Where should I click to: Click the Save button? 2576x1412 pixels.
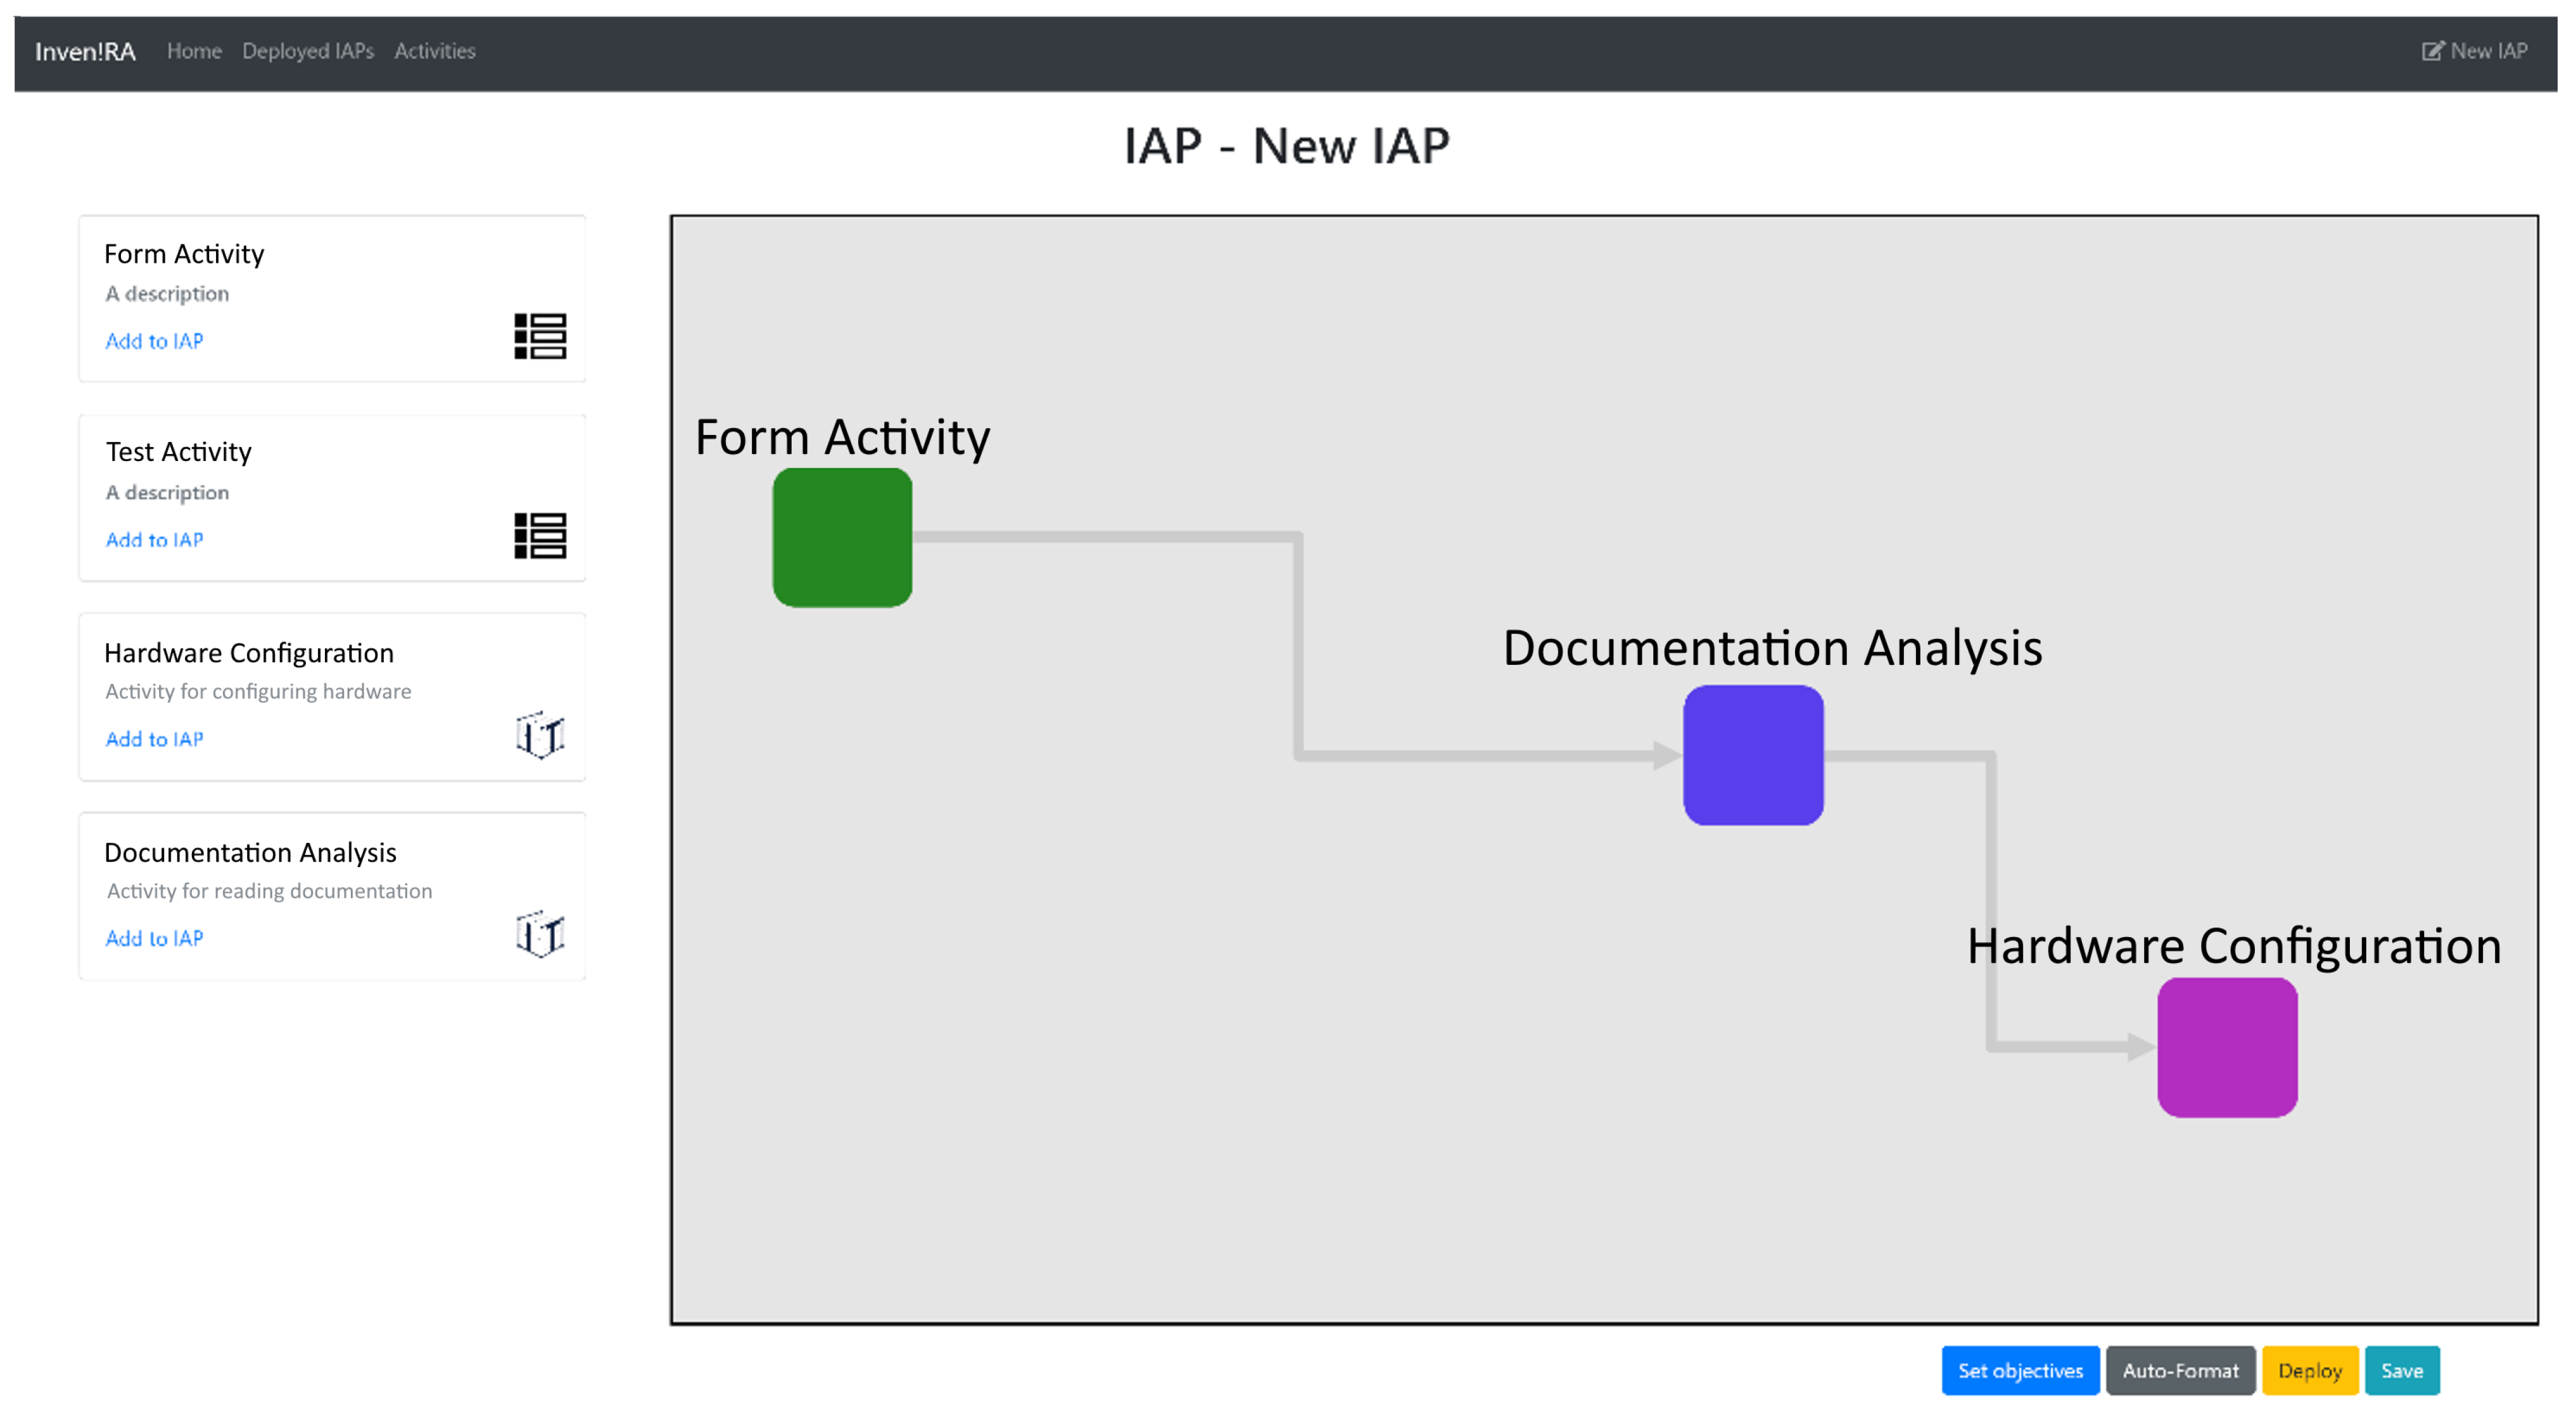[2401, 1370]
